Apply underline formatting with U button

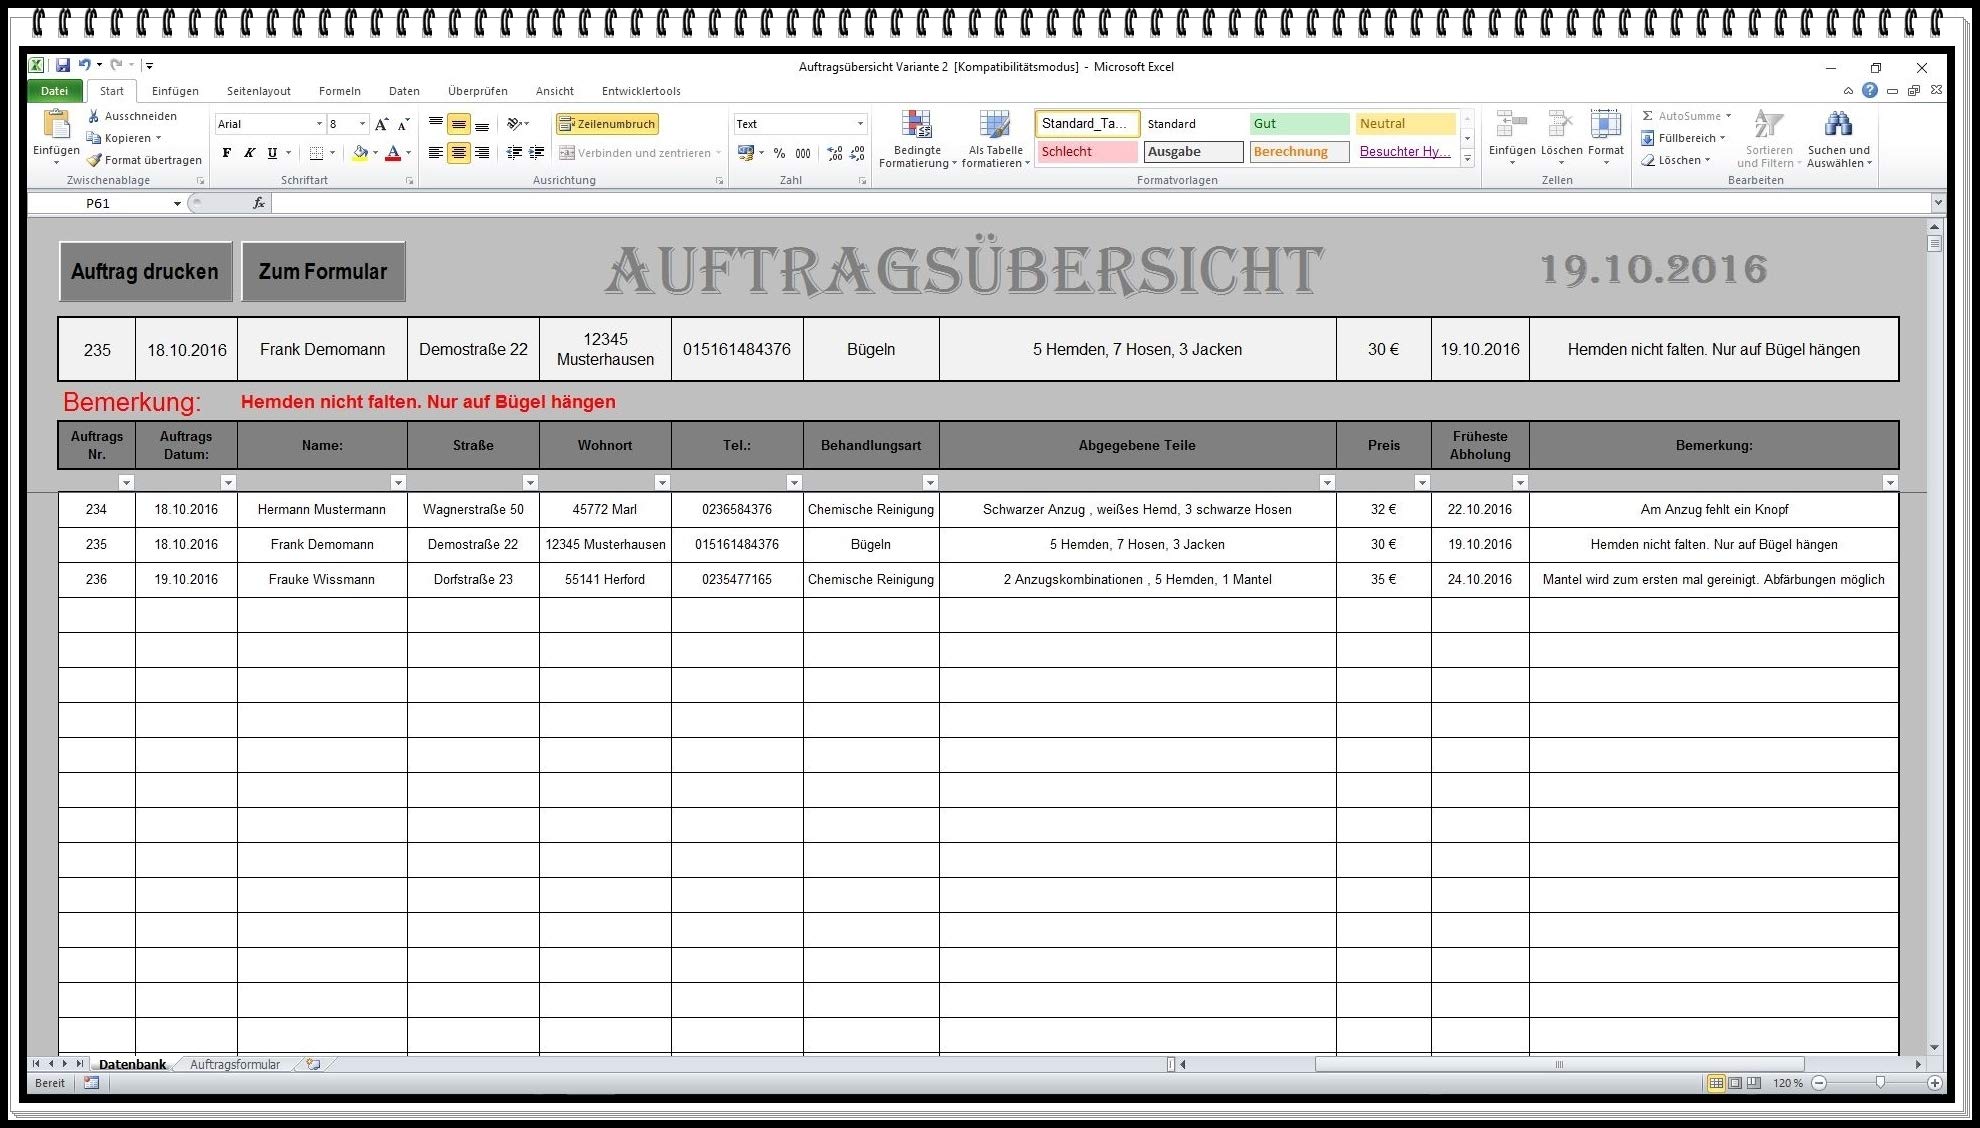272,153
